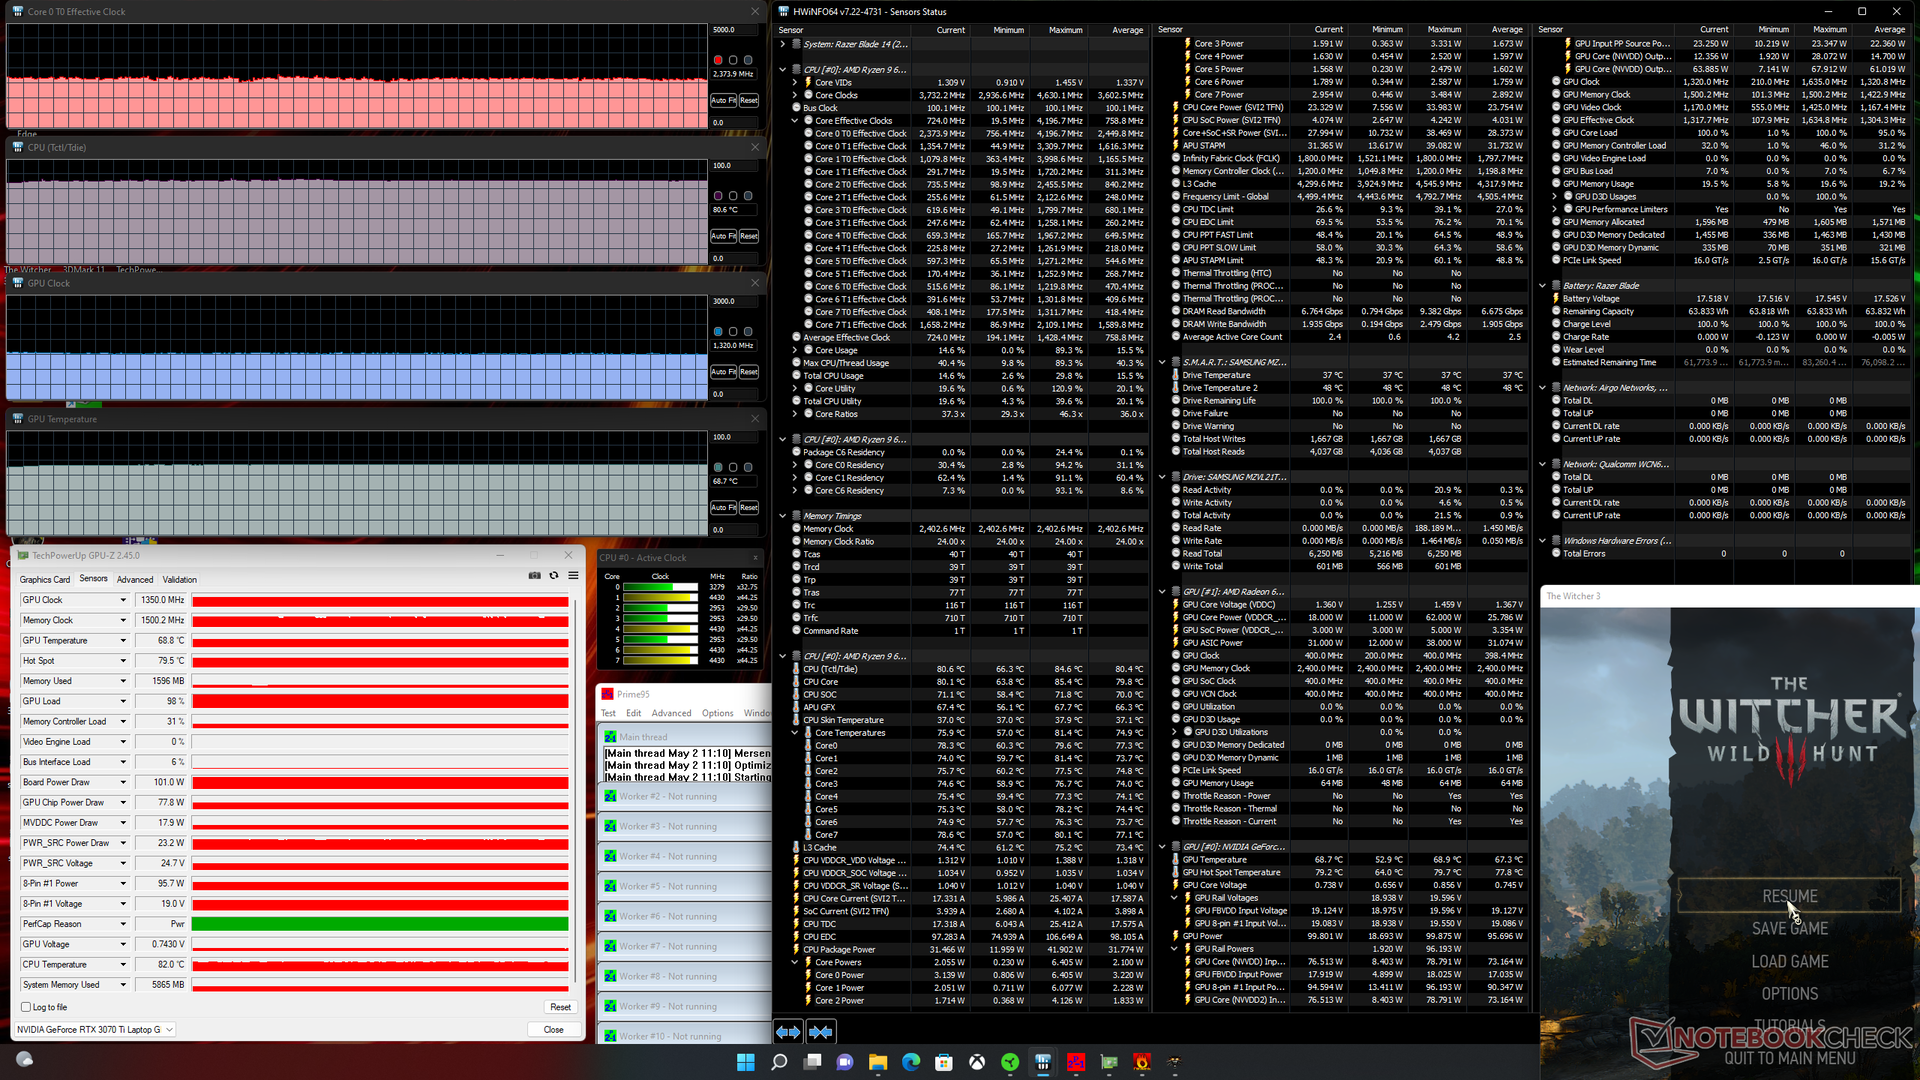Viewport: 1920px width, 1080px height.
Task: Click the GPU-Z screenshot camera icon
Action: (x=534, y=576)
